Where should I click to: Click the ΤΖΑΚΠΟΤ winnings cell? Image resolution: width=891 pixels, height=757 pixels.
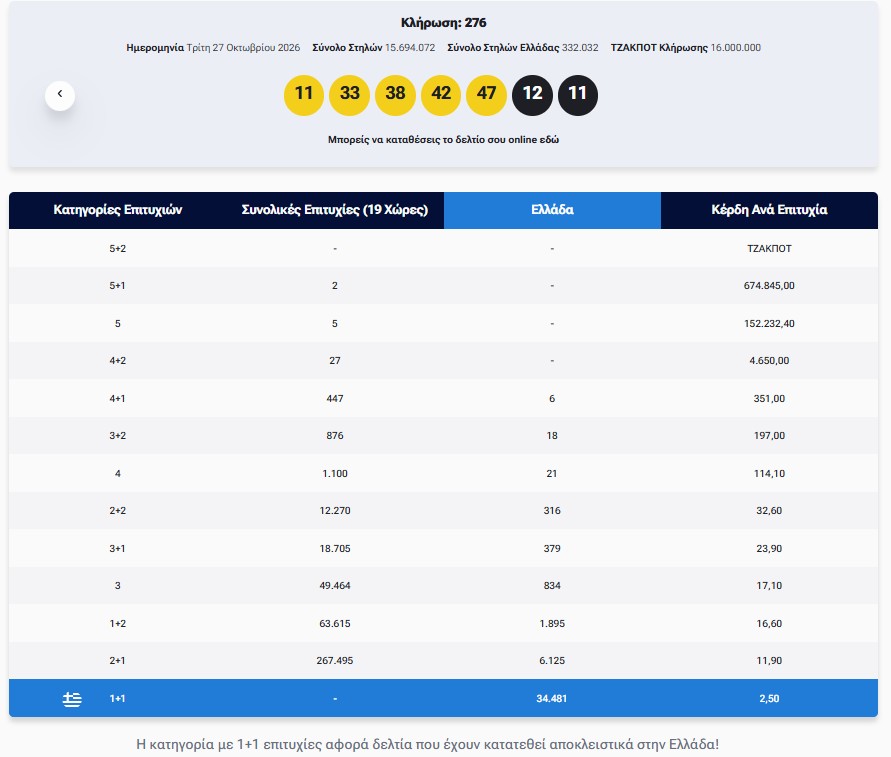click(769, 248)
